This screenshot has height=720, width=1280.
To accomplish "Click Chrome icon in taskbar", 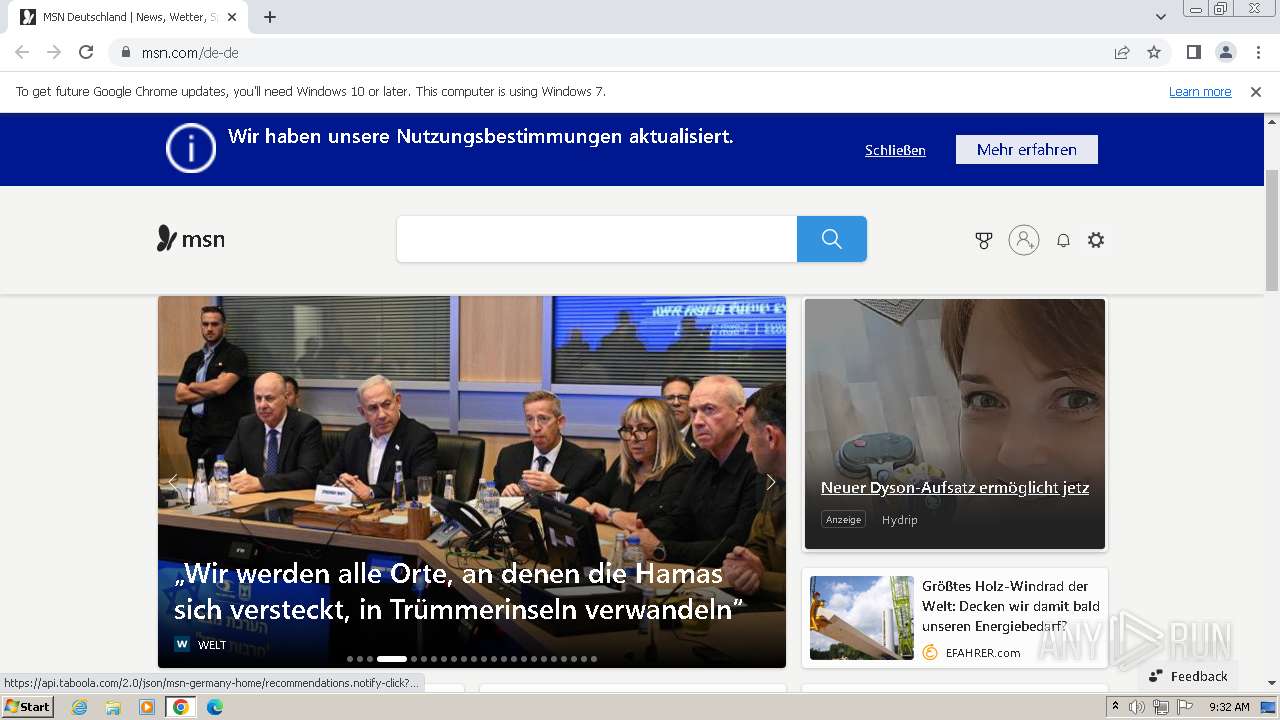I will point(181,707).
